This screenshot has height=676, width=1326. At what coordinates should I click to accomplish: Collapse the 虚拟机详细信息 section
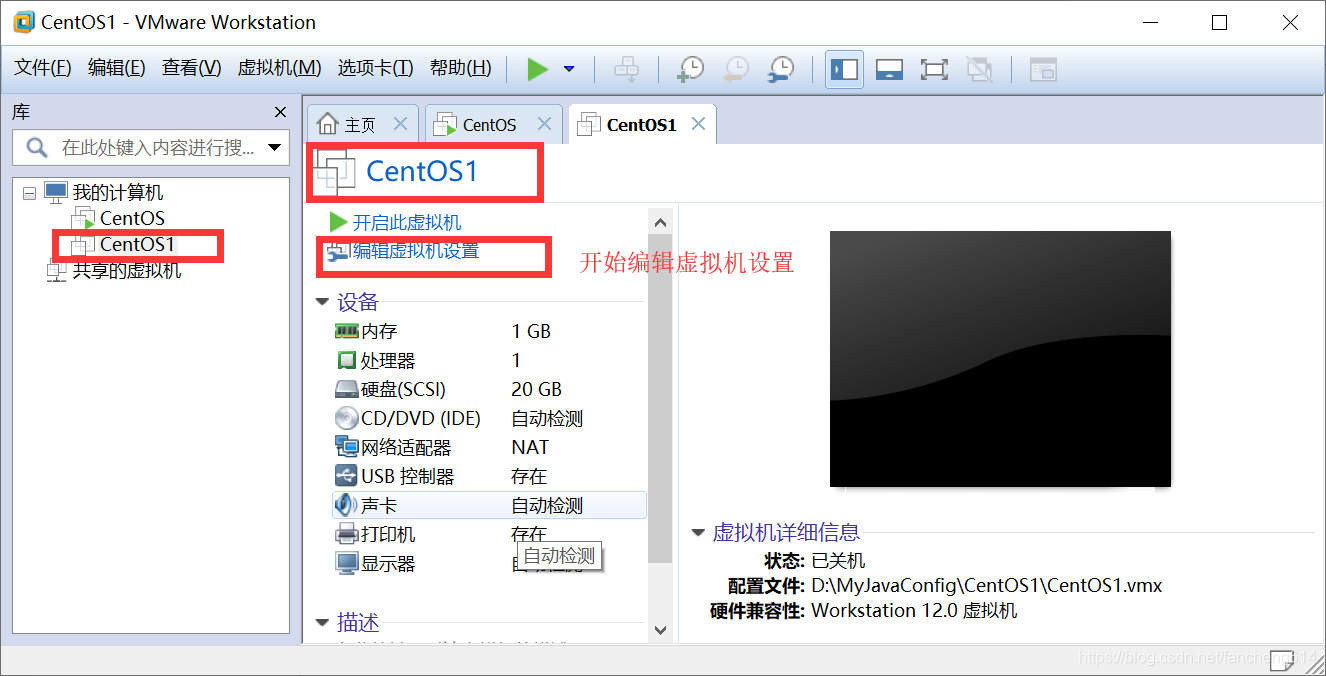[x=698, y=533]
